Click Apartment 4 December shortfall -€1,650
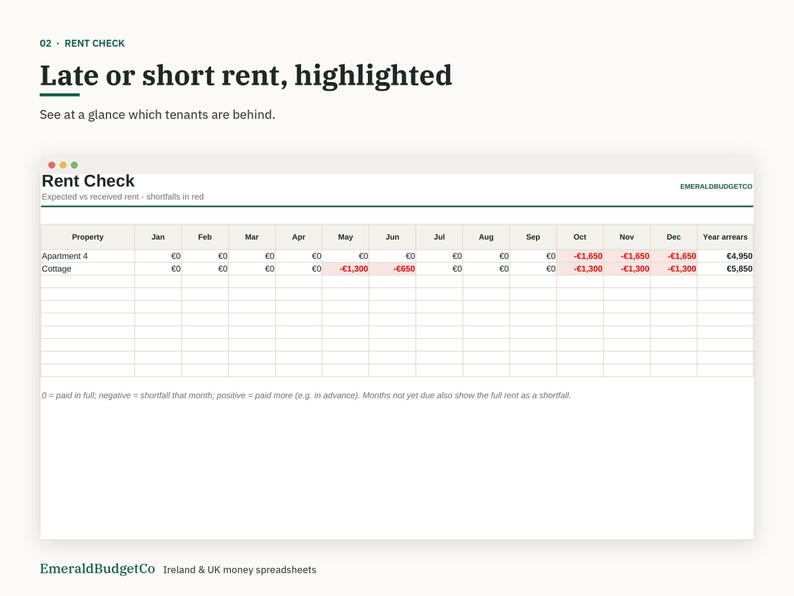 tap(673, 256)
